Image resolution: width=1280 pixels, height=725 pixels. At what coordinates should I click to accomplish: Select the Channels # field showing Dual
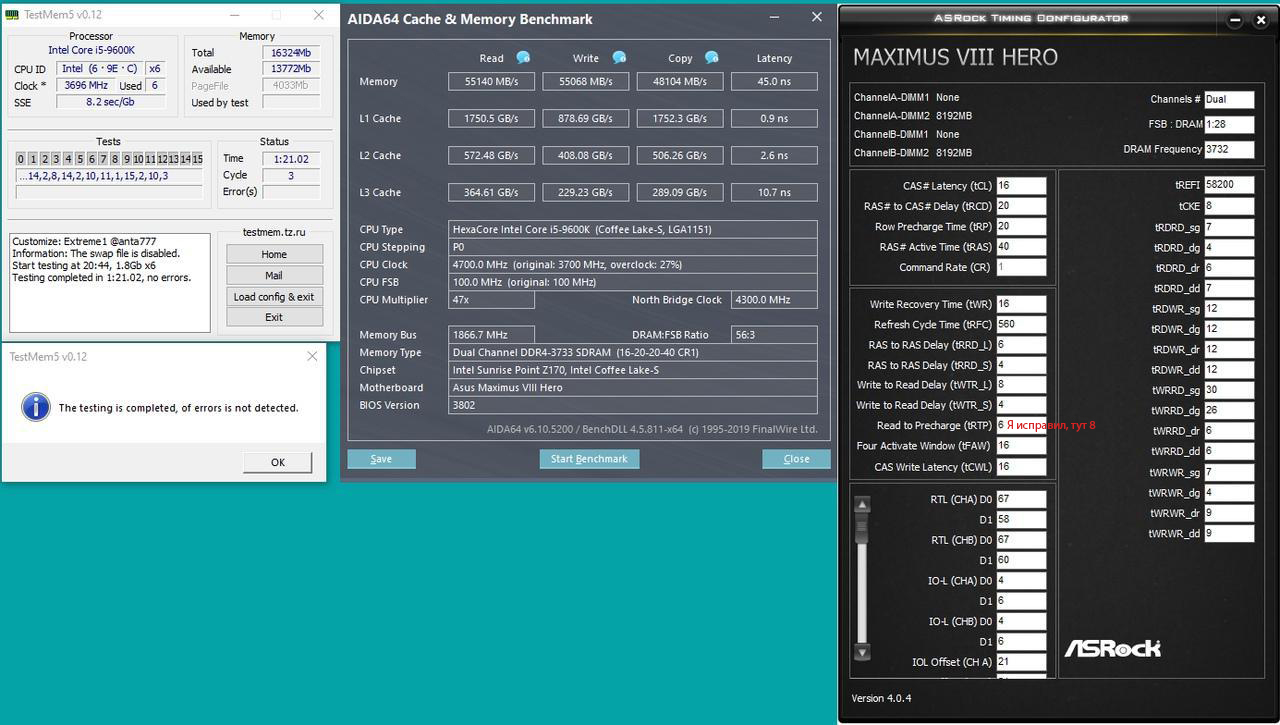click(x=1229, y=99)
